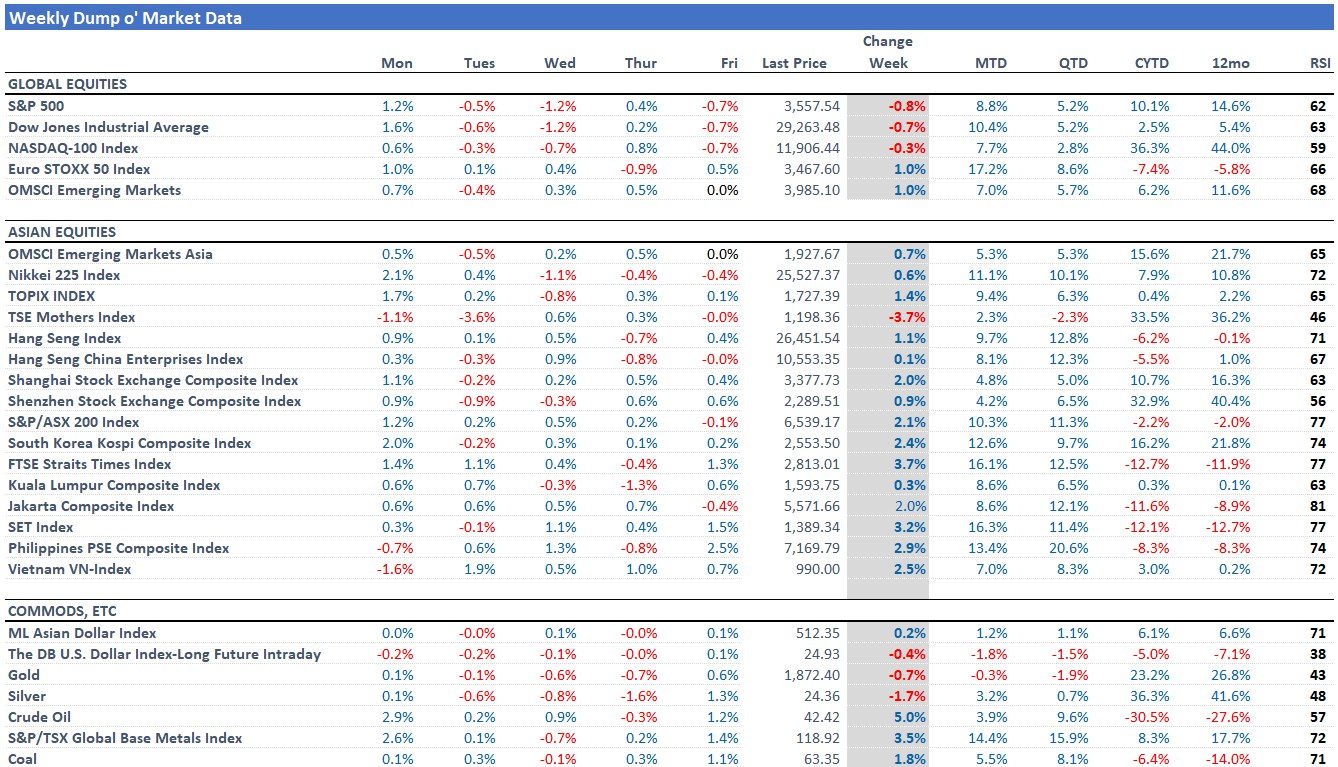
Task: Click the 'Dow Jones Industrial Average' row label
Action: pyautogui.click(x=108, y=127)
